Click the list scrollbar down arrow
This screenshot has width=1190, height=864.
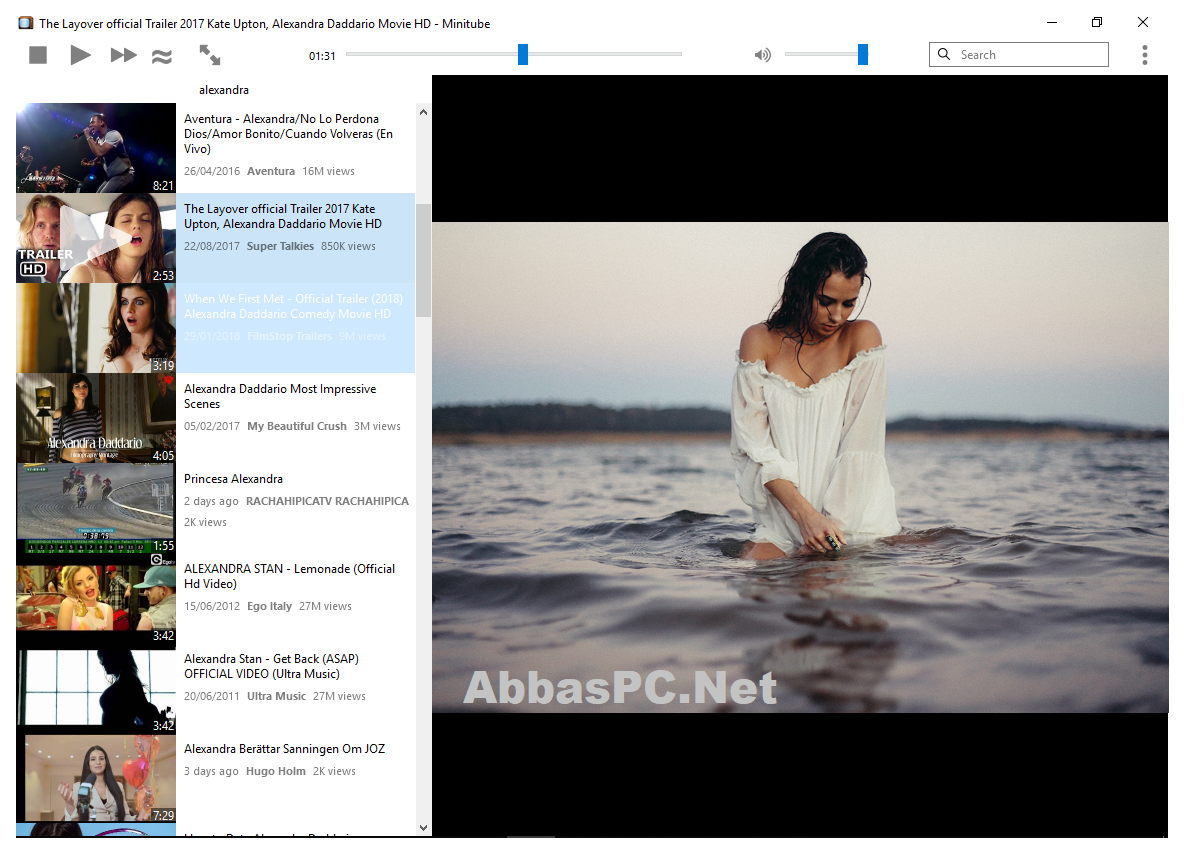point(423,828)
